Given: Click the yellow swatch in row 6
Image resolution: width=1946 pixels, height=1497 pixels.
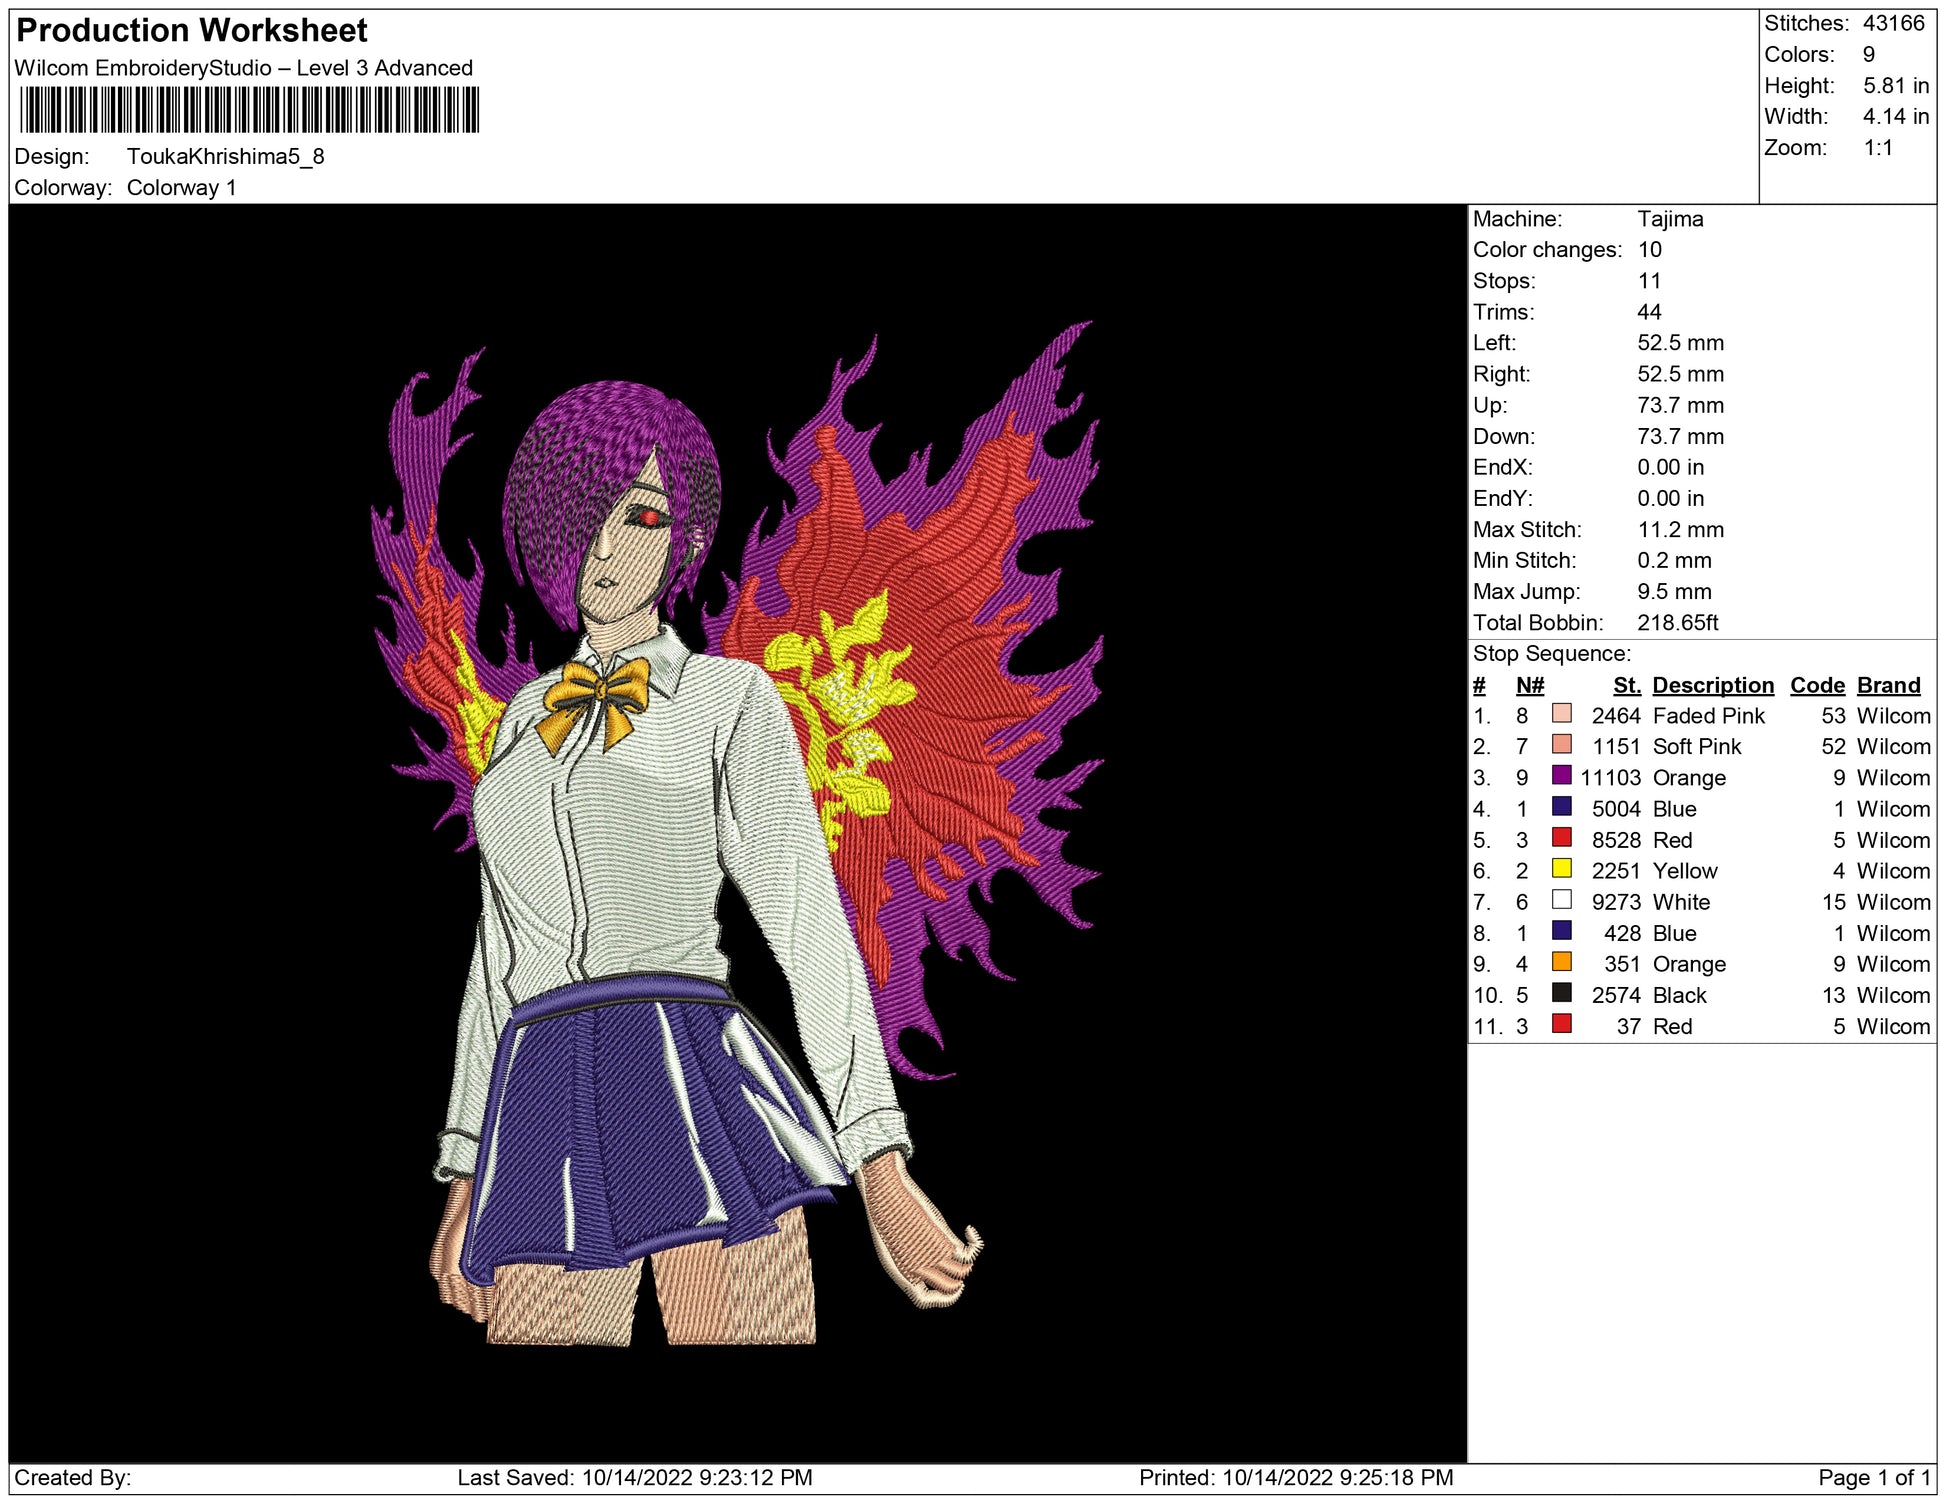Looking at the screenshot, I should 1561,868.
